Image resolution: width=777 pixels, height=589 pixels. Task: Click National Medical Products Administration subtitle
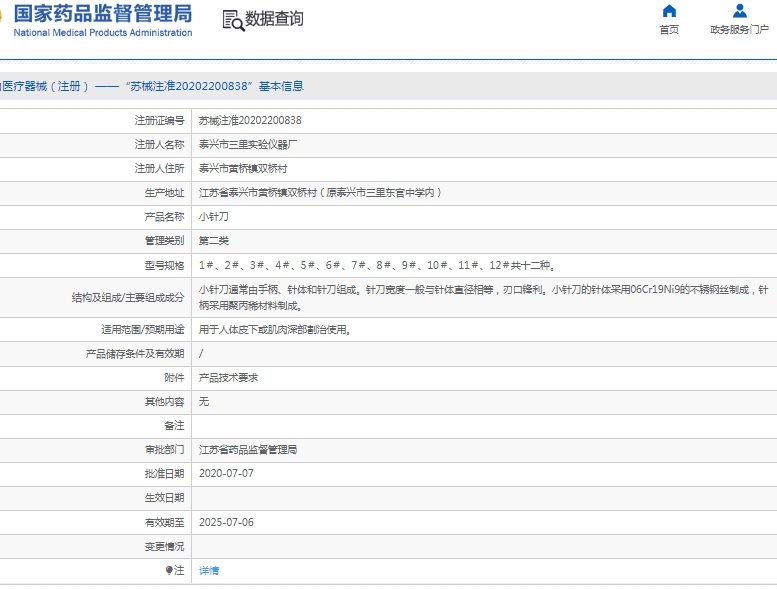pos(103,33)
